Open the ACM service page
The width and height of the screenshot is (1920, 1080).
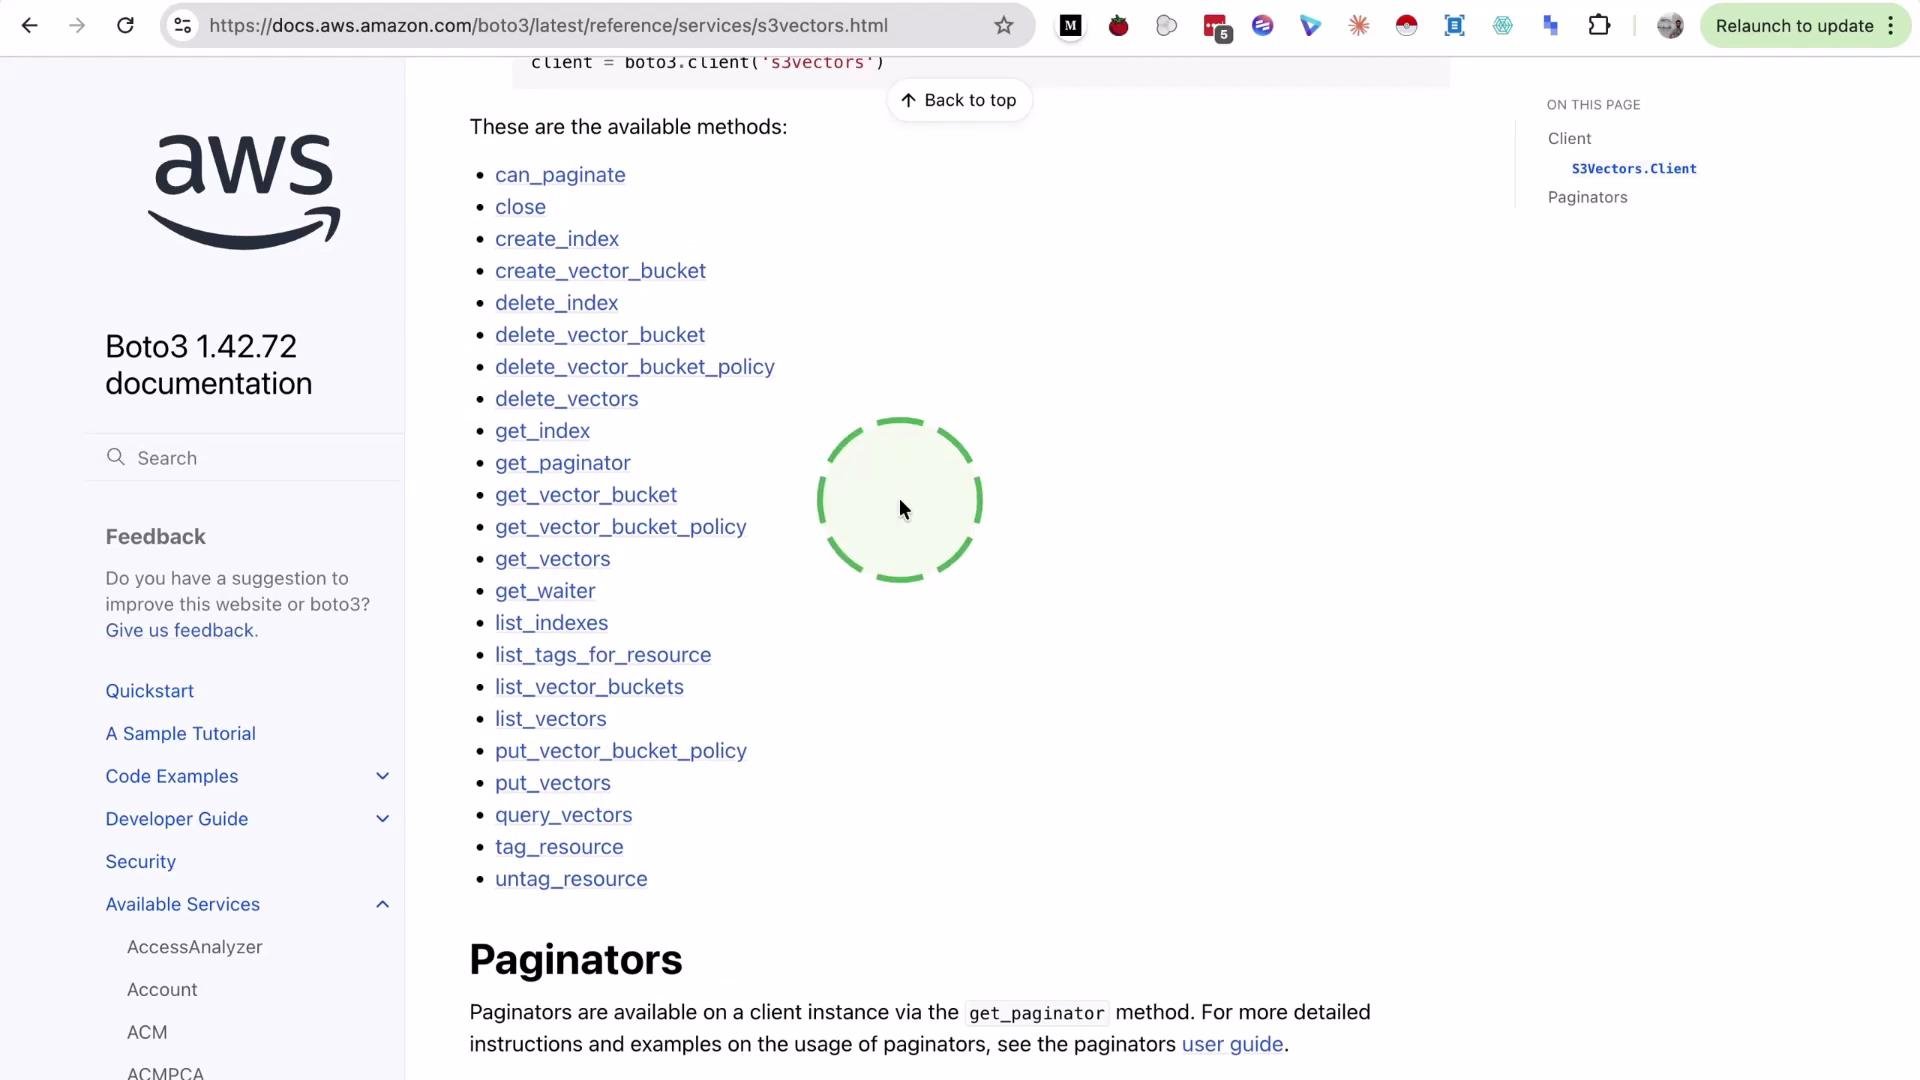pos(147,1032)
